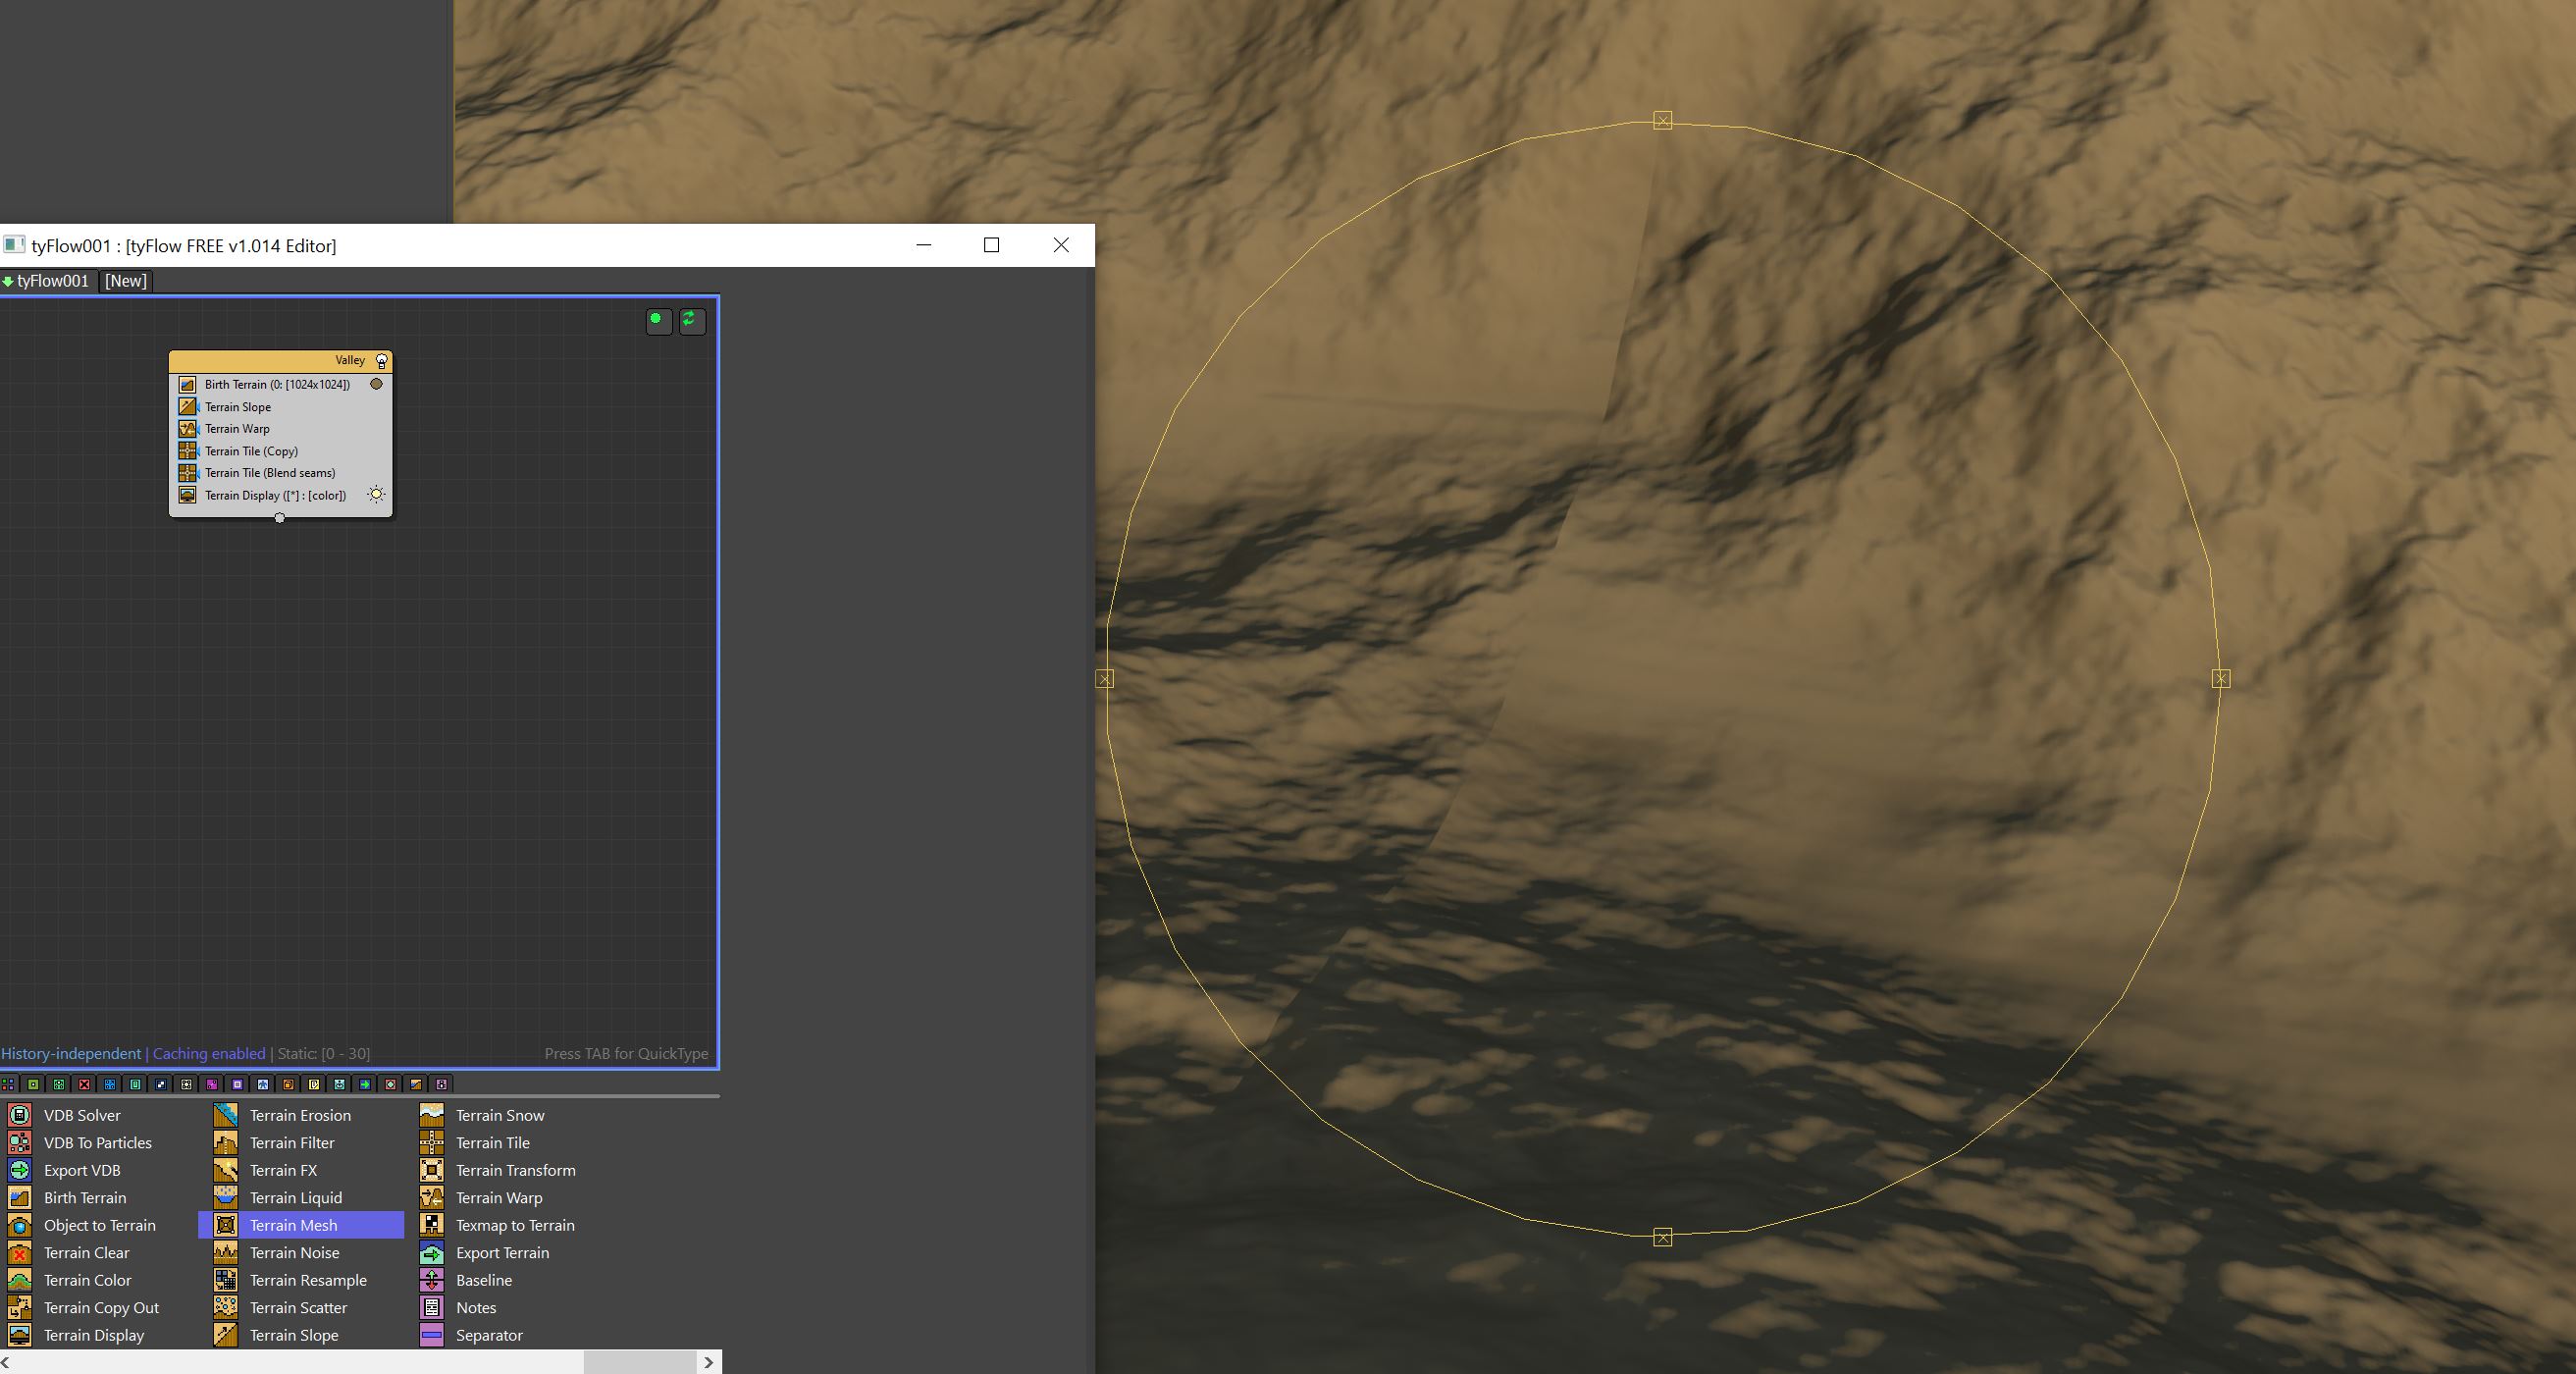This screenshot has height=1374, width=2576.
Task: Click the VDB Solver operator icon
Action: coord(20,1115)
